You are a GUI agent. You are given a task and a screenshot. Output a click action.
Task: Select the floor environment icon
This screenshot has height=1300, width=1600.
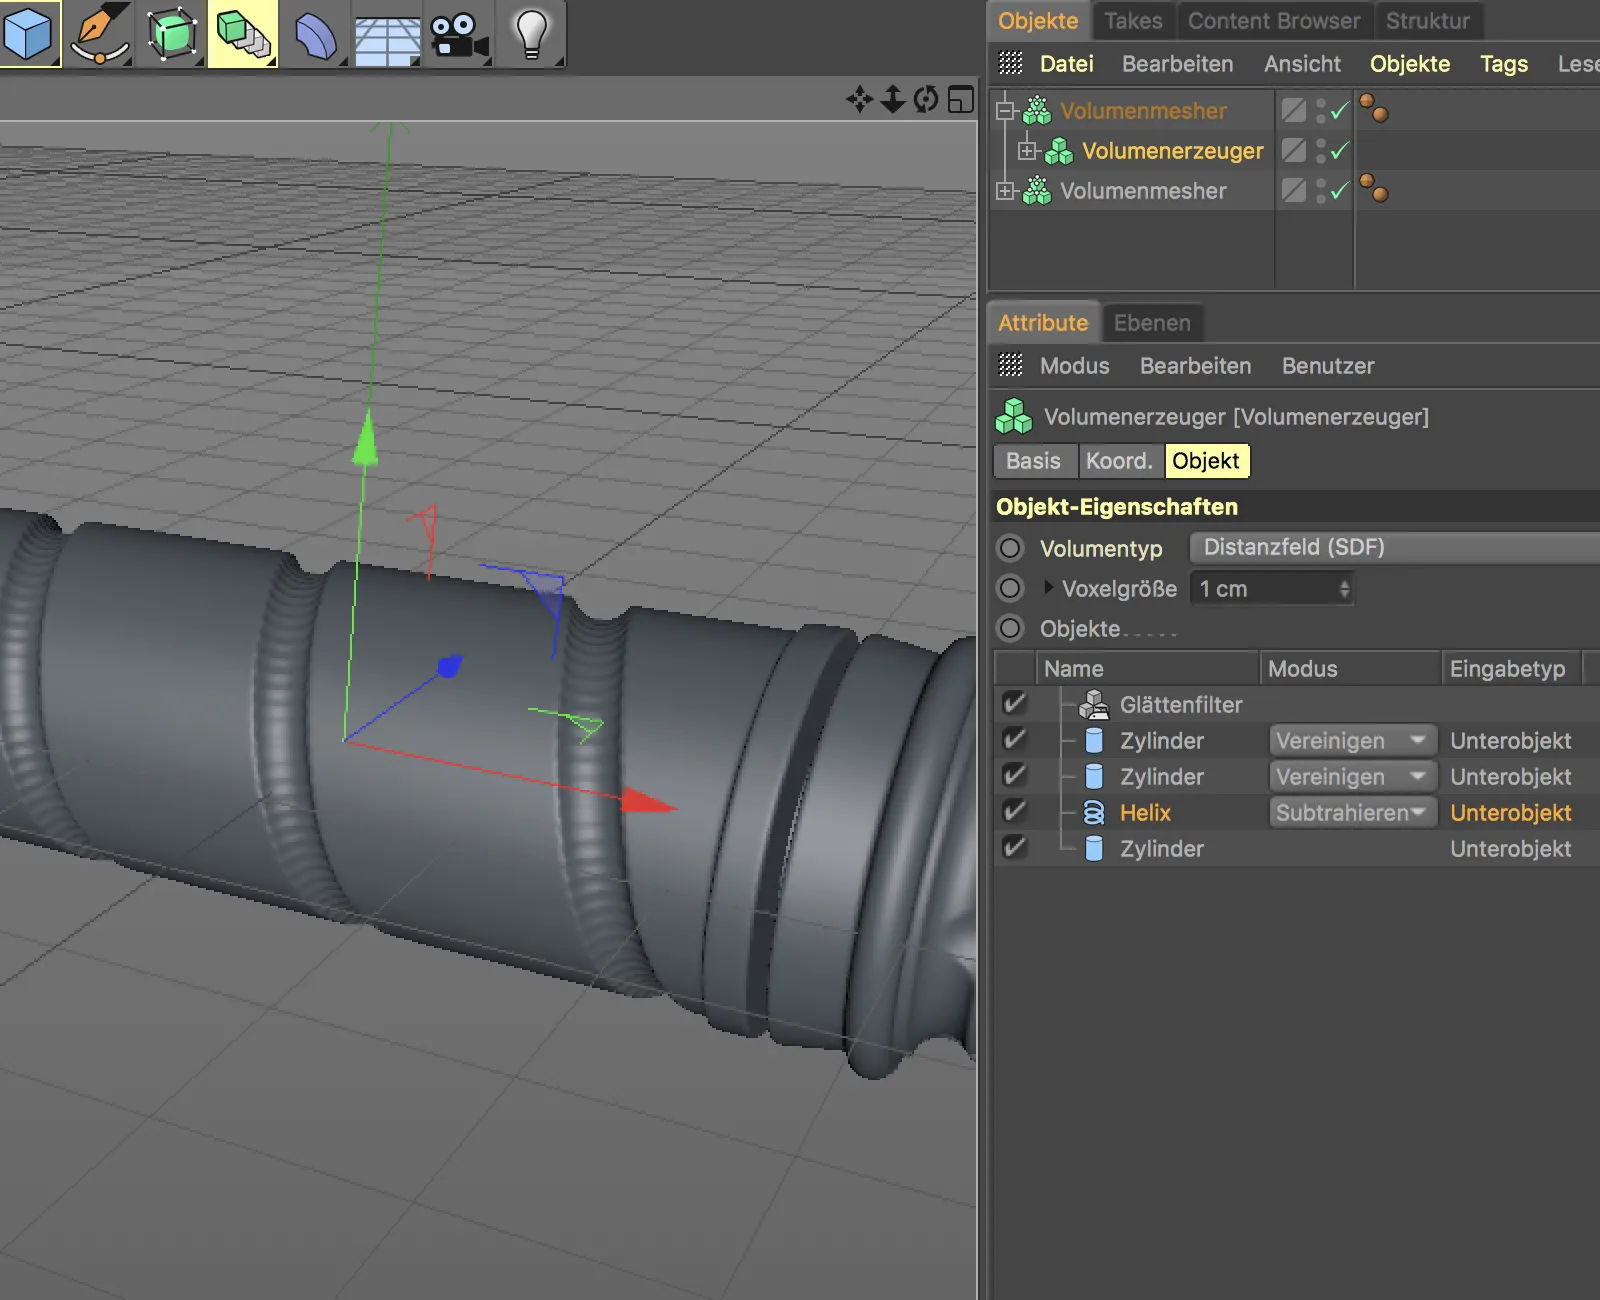(x=387, y=38)
